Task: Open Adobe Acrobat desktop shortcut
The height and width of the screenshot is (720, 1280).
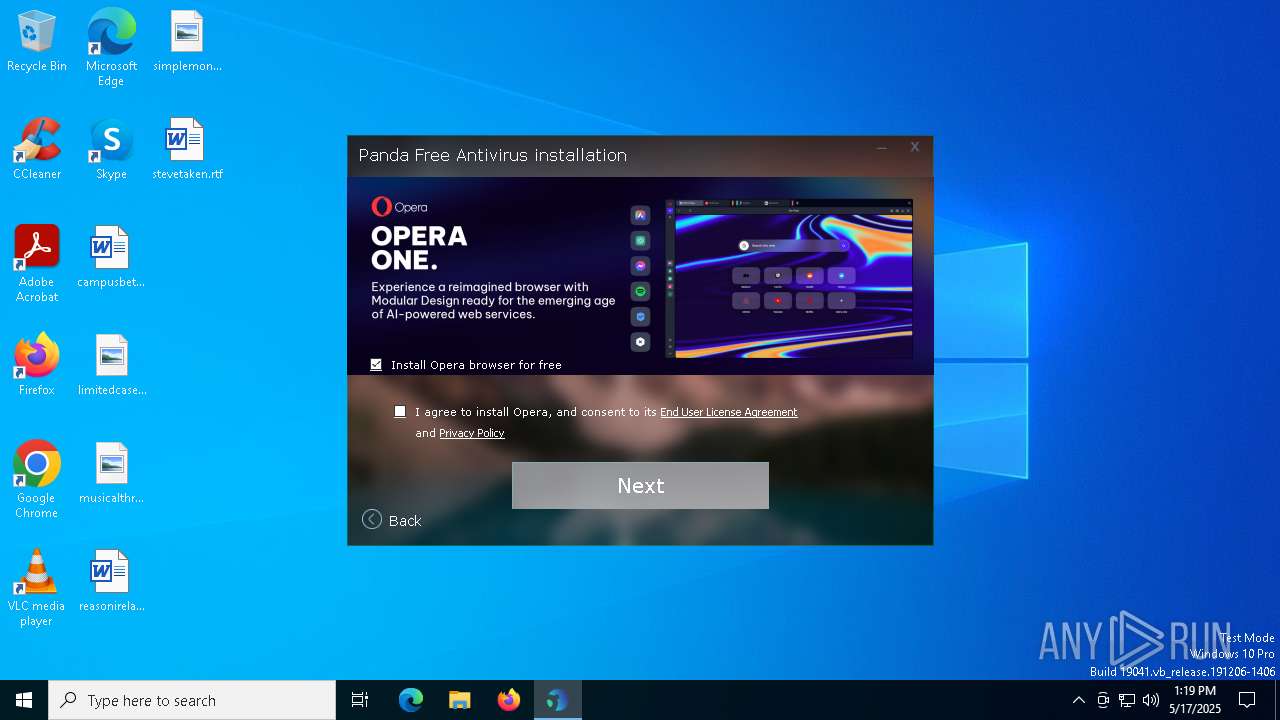Action: click(37, 264)
